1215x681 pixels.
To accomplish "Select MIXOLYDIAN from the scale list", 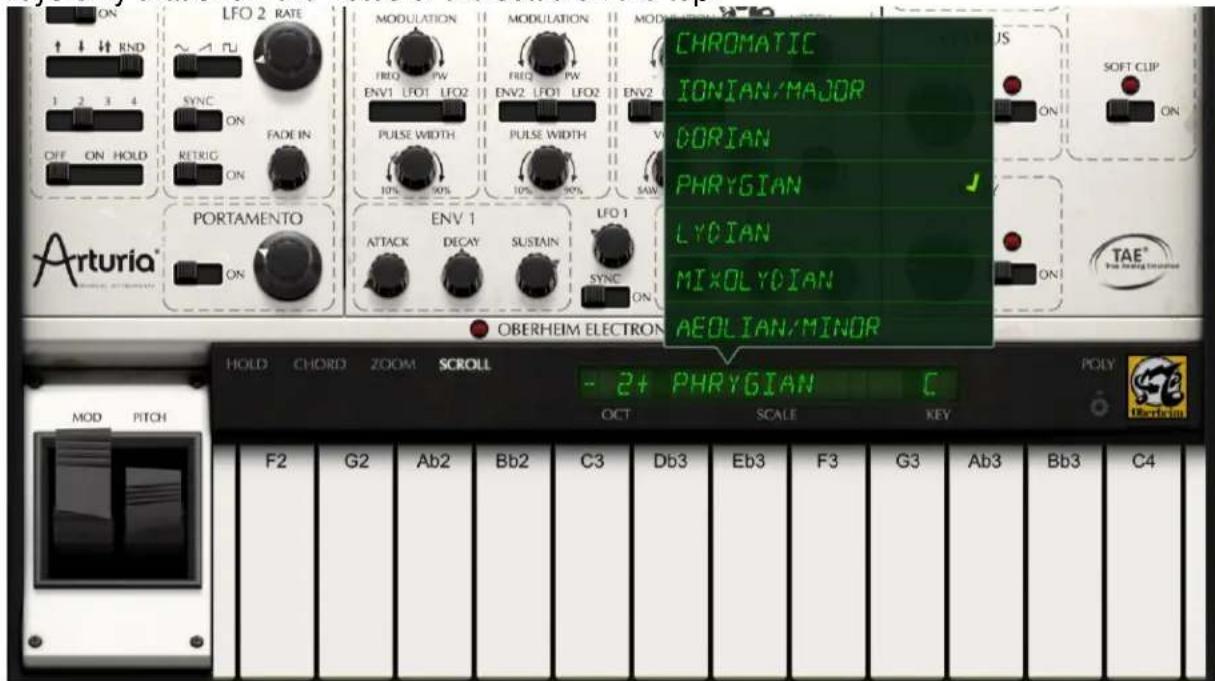I will click(x=829, y=278).
